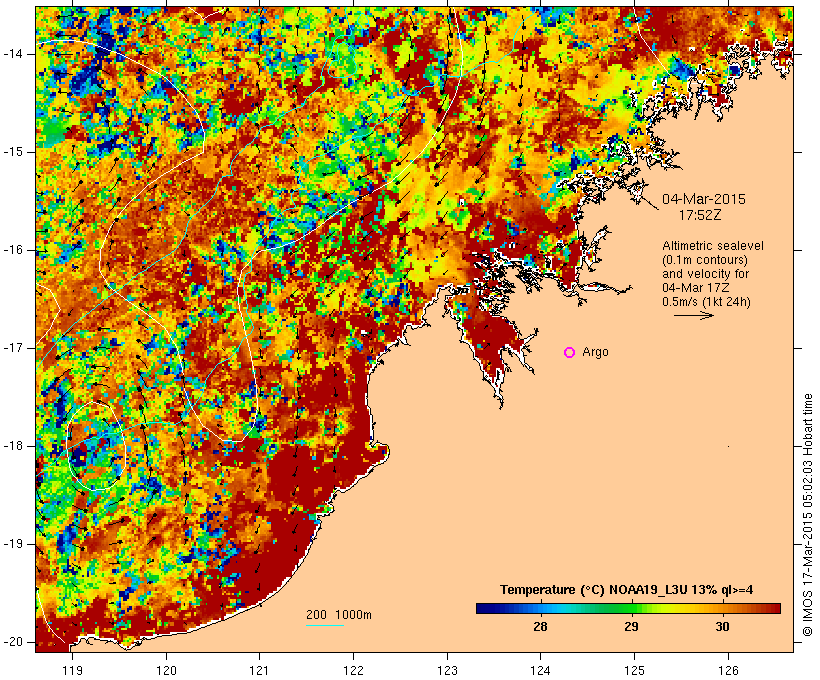Click the date text 04-Mar-2015
The image size is (820, 680).
pos(704,199)
